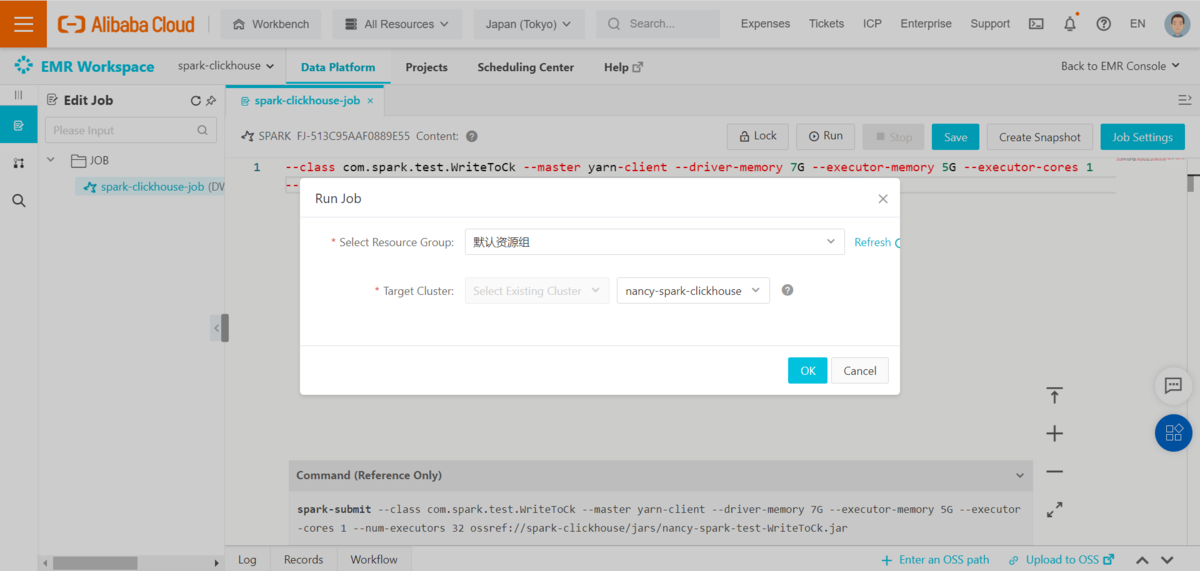This screenshot has height=571, width=1200.
Task: Open the Log tab
Action: [x=247, y=559]
